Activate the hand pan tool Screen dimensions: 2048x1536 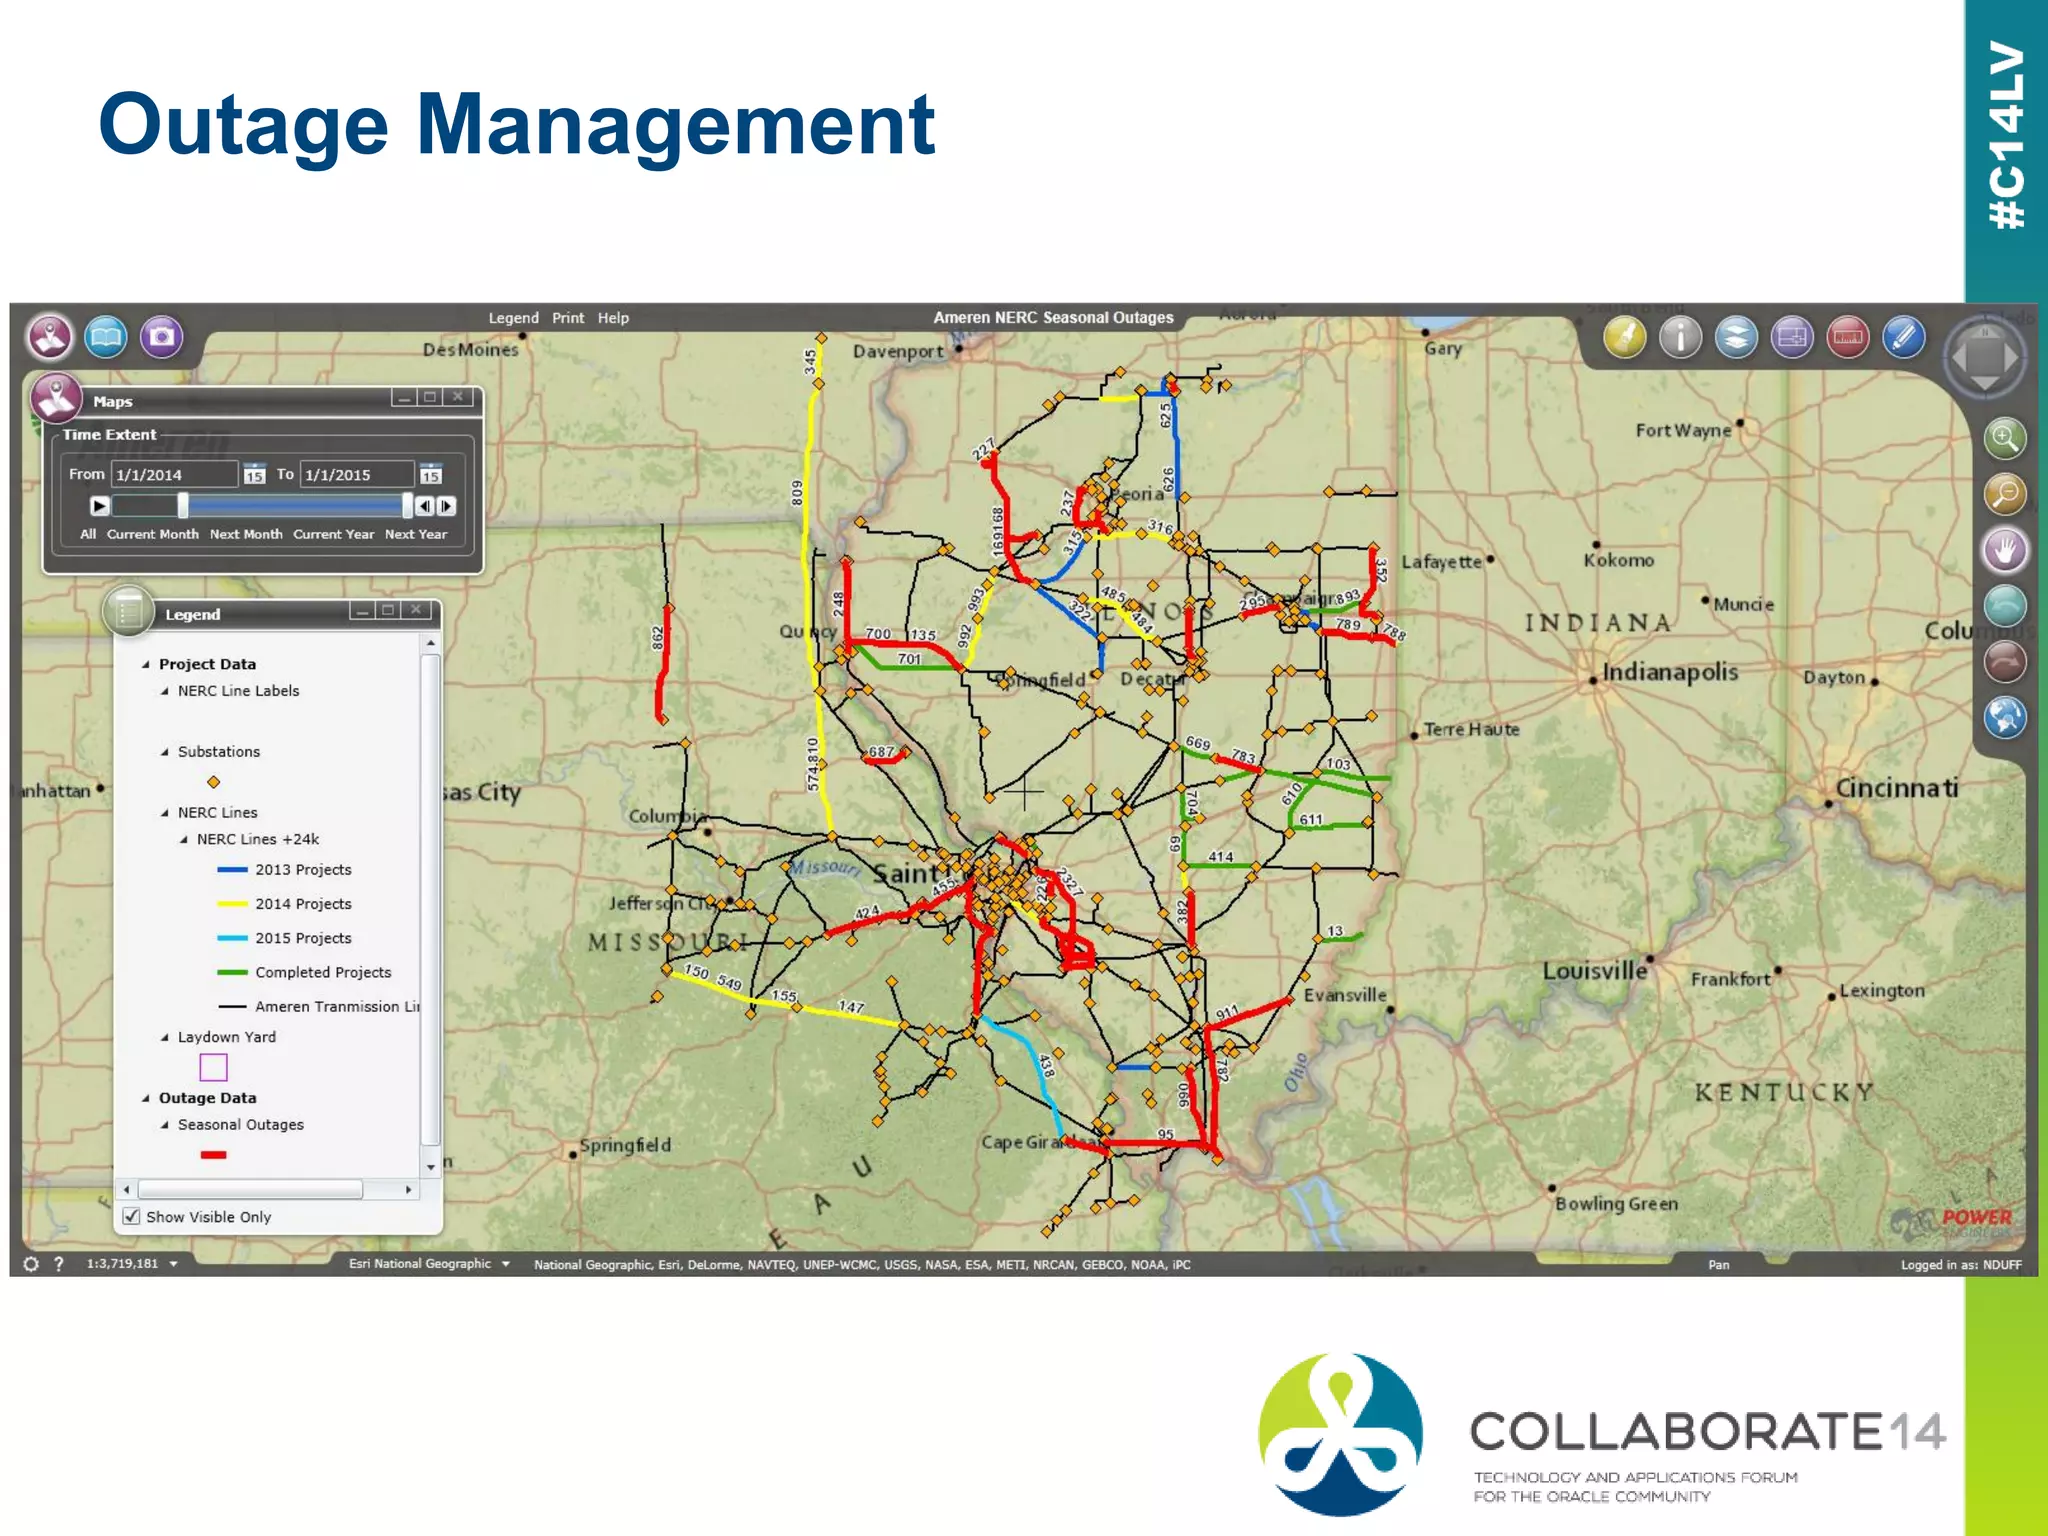coord(2004,549)
